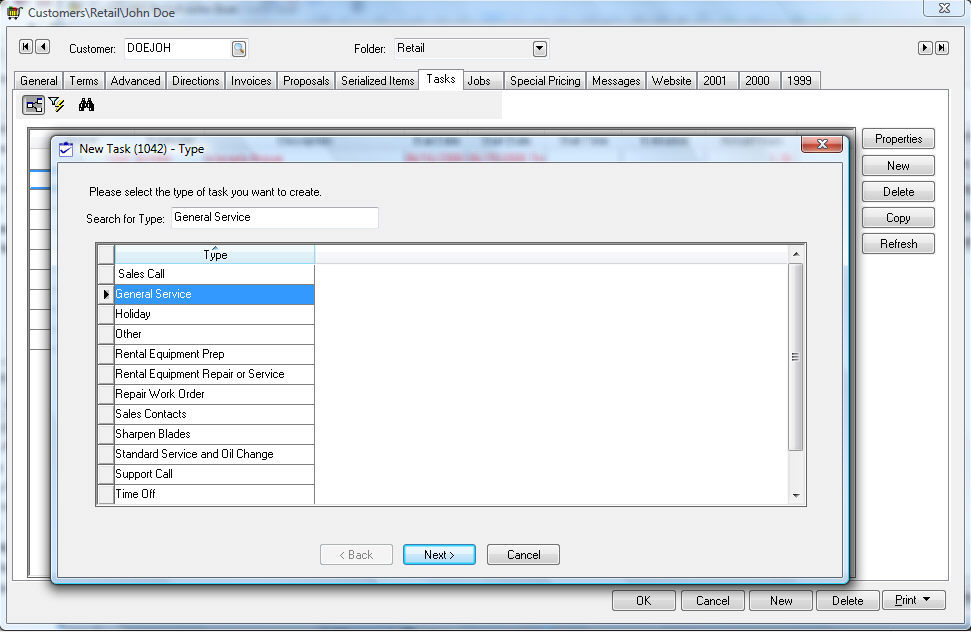Click the filter funnel icon with lightning bolt
The image size is (971, 632).
(57, 105)
